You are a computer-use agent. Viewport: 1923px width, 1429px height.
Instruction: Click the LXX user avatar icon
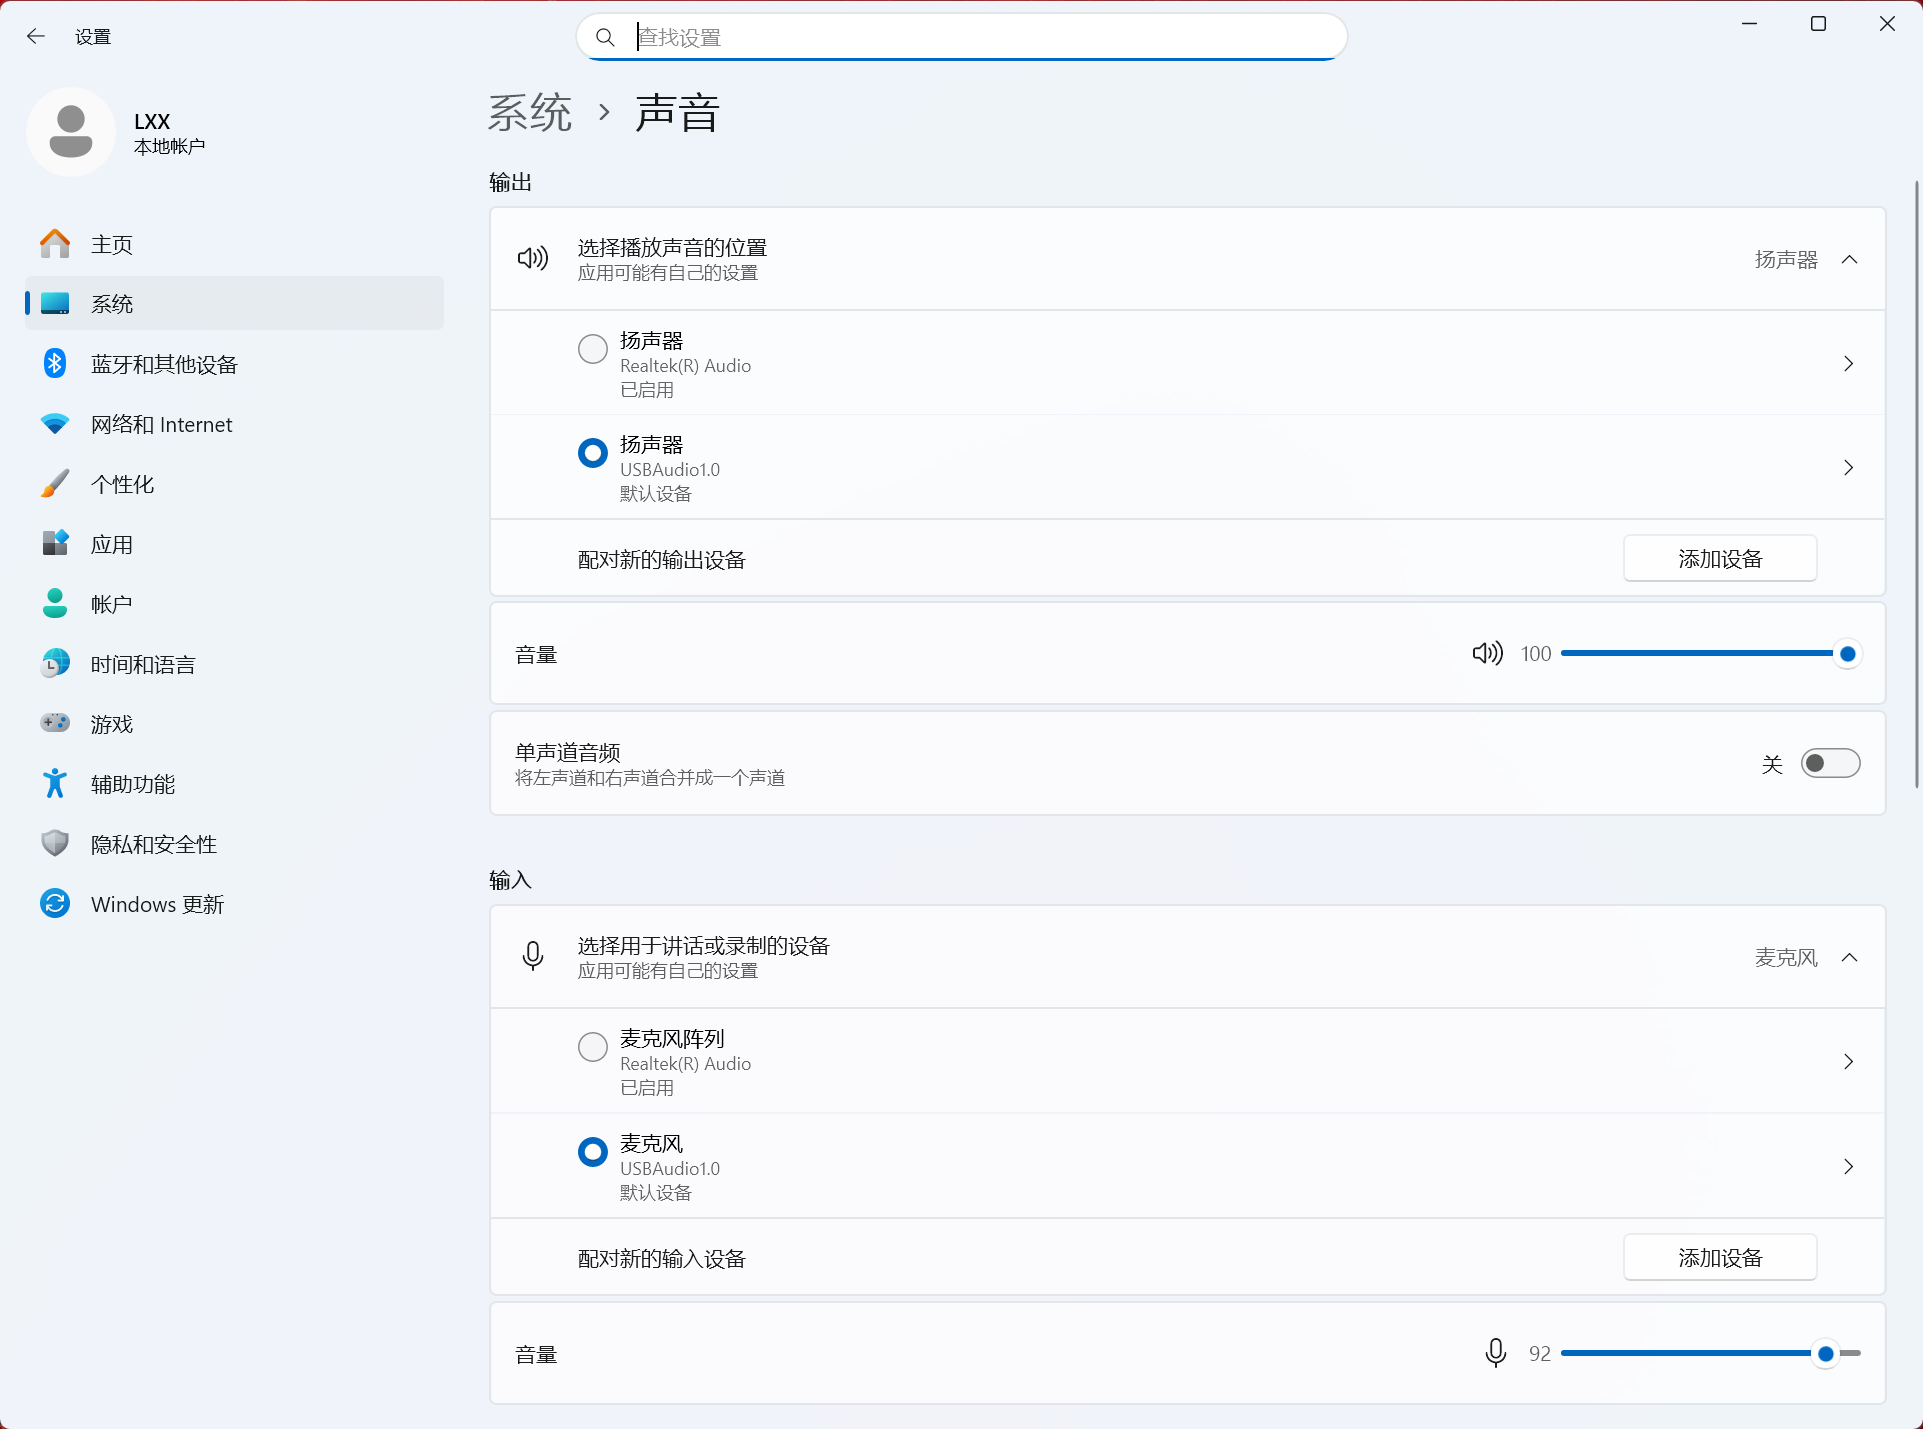tap(71, 132)
